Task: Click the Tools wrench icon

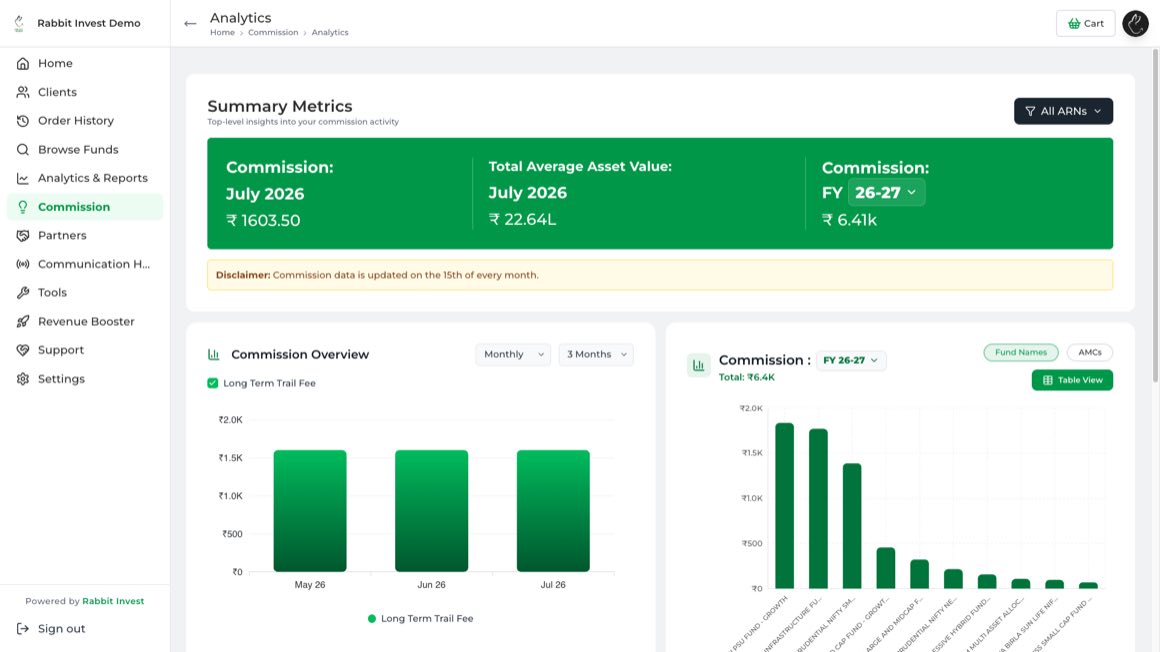Action: (x=23, y=293)
